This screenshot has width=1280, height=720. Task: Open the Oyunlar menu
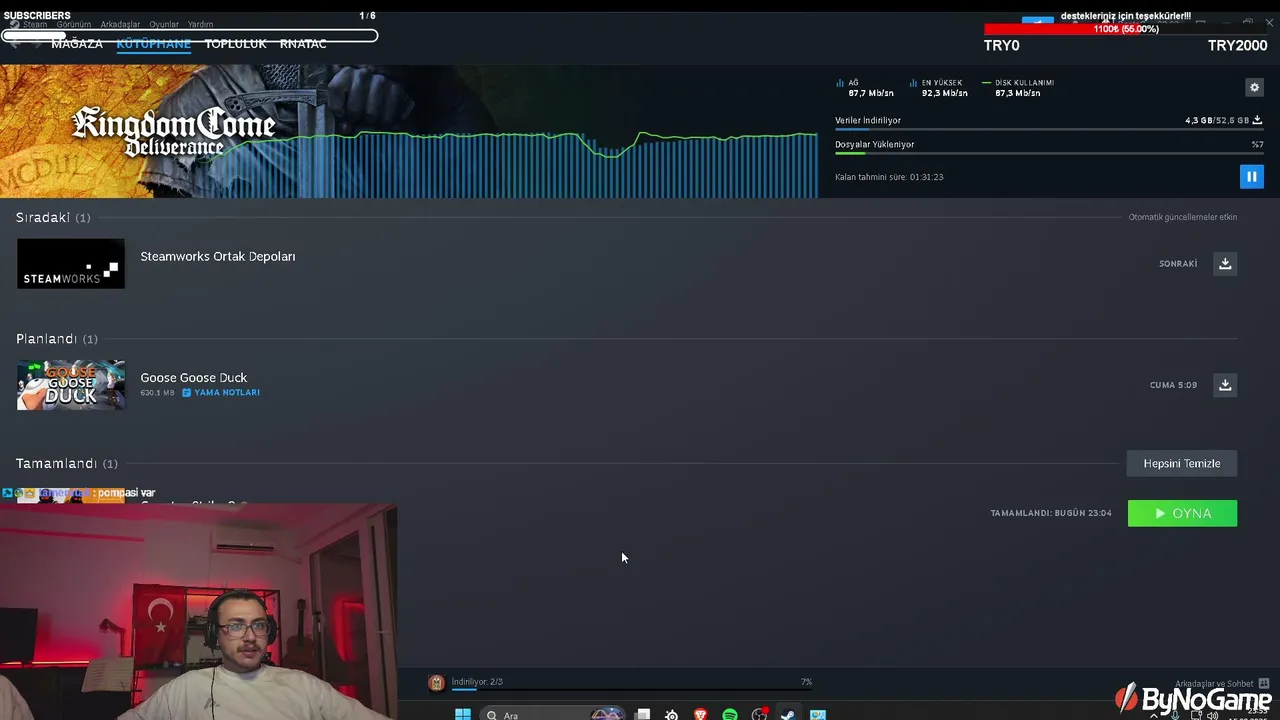coord(164,24)
